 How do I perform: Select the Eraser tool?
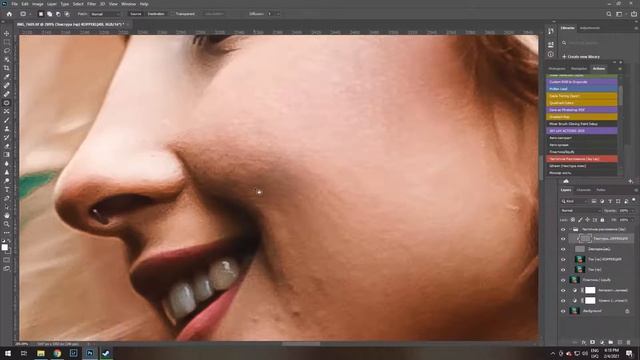pyautogui.click(x=7, y=146)
